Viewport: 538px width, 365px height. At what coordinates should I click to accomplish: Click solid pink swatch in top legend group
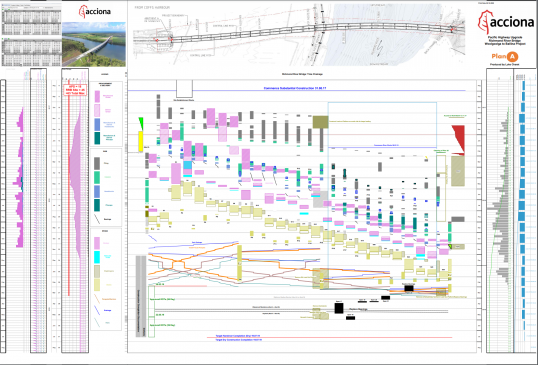click(97, 96)
